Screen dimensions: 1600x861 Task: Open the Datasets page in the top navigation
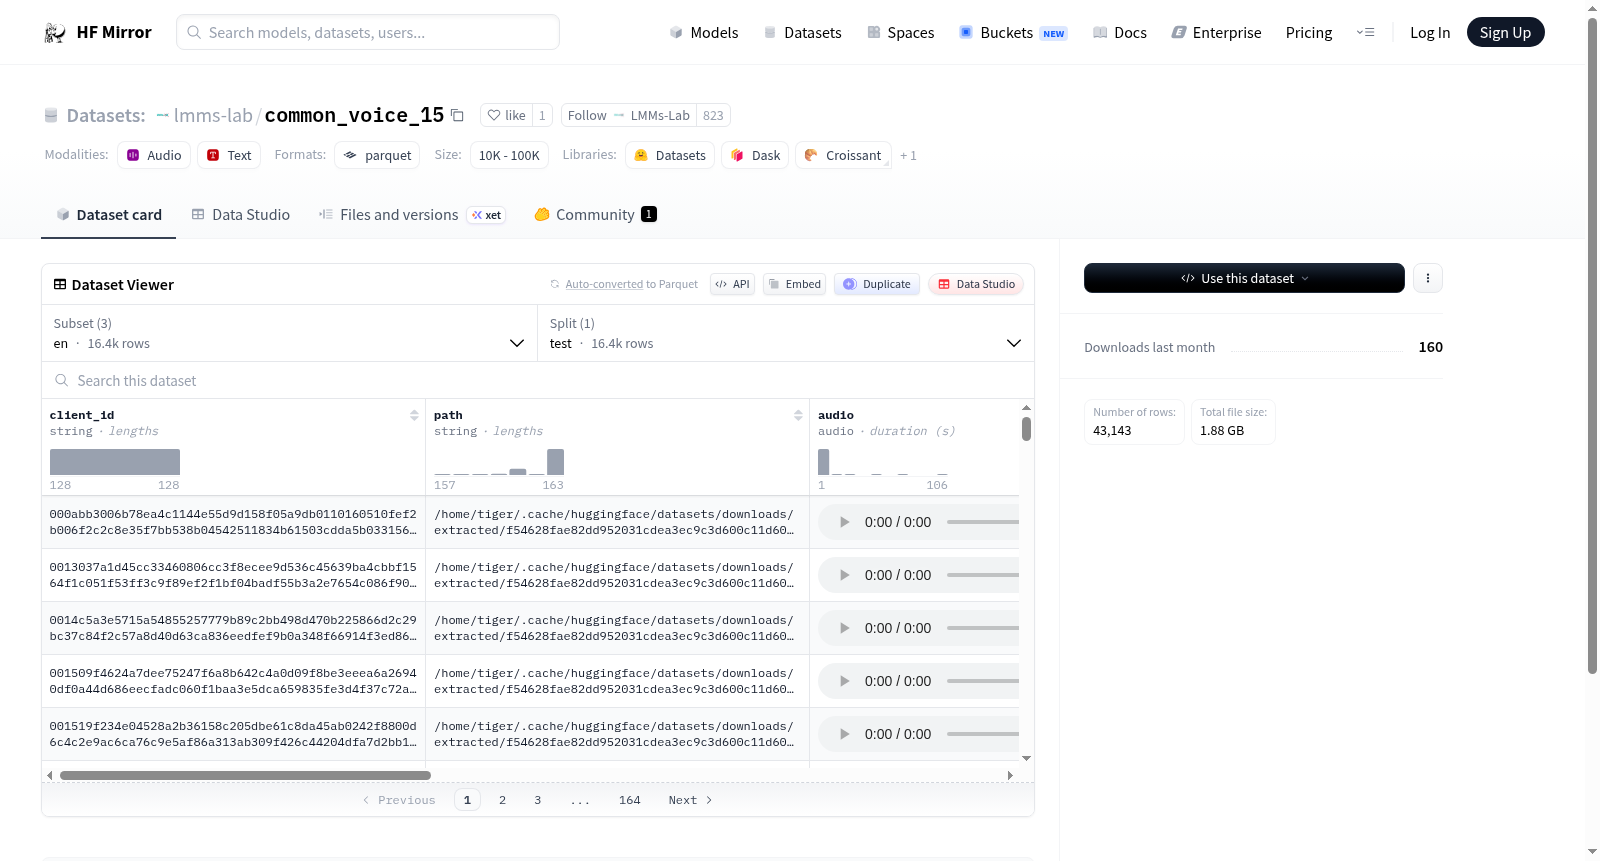[803, 33]
